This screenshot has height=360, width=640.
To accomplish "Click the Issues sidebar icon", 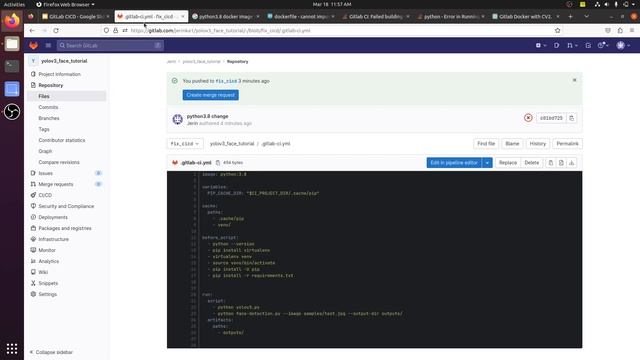I will tap(33, 173).
